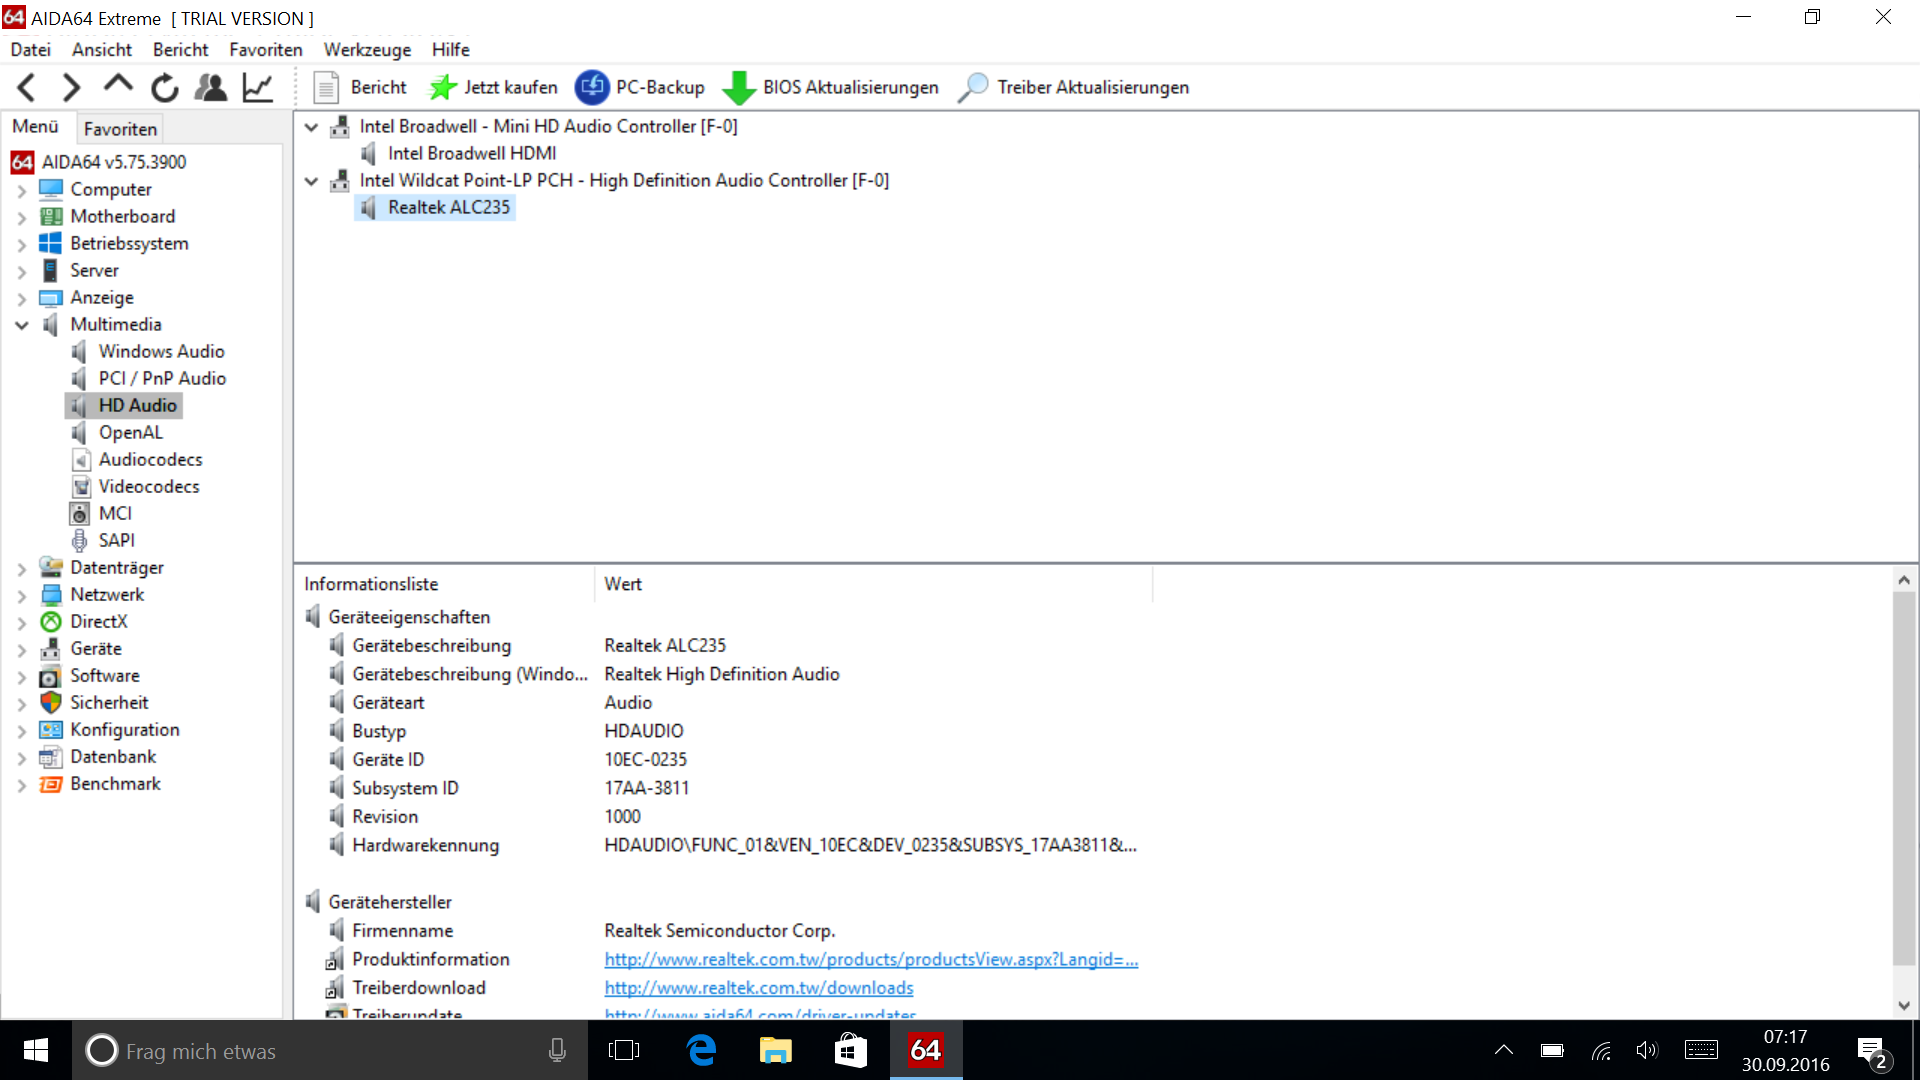
Task: Open Treiber Aktualisierungen search icon
Action: [972, 88]
